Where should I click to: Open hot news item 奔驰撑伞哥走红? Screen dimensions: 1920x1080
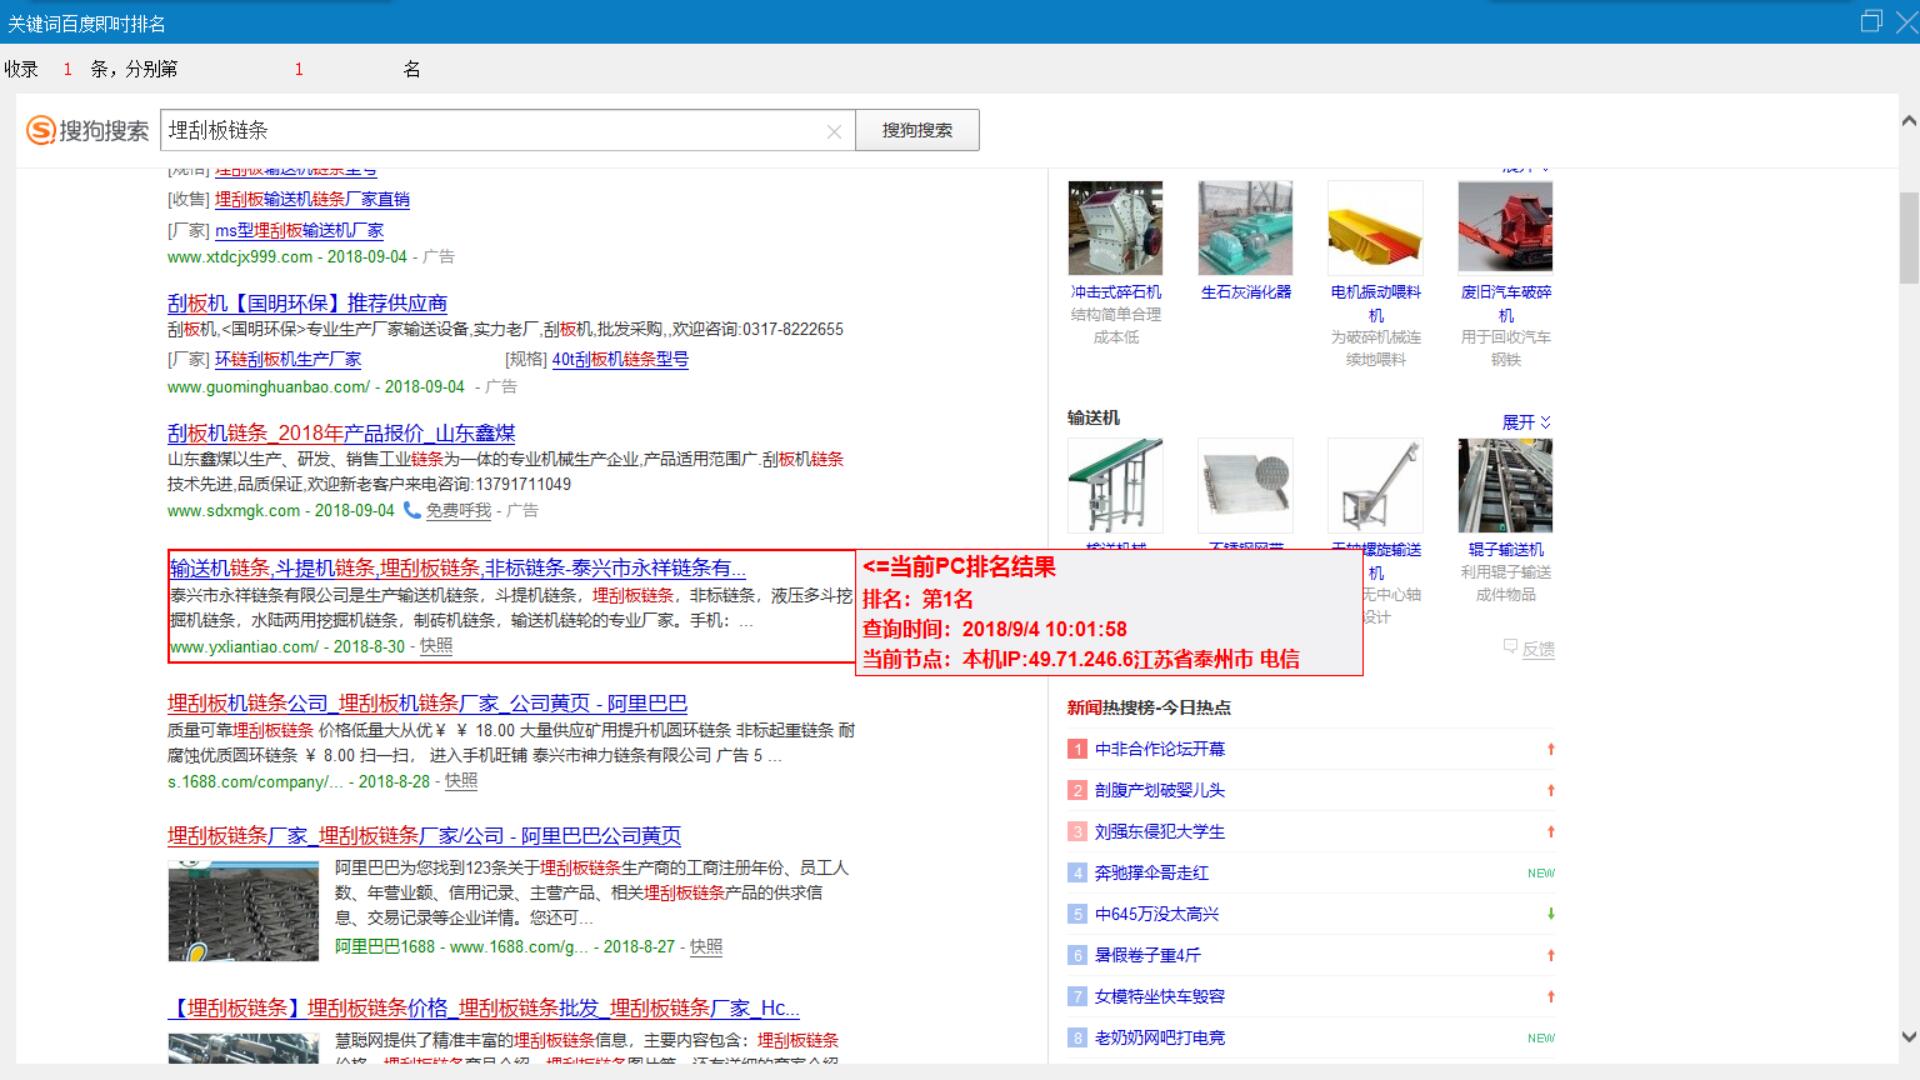(x=1151, y=873)
